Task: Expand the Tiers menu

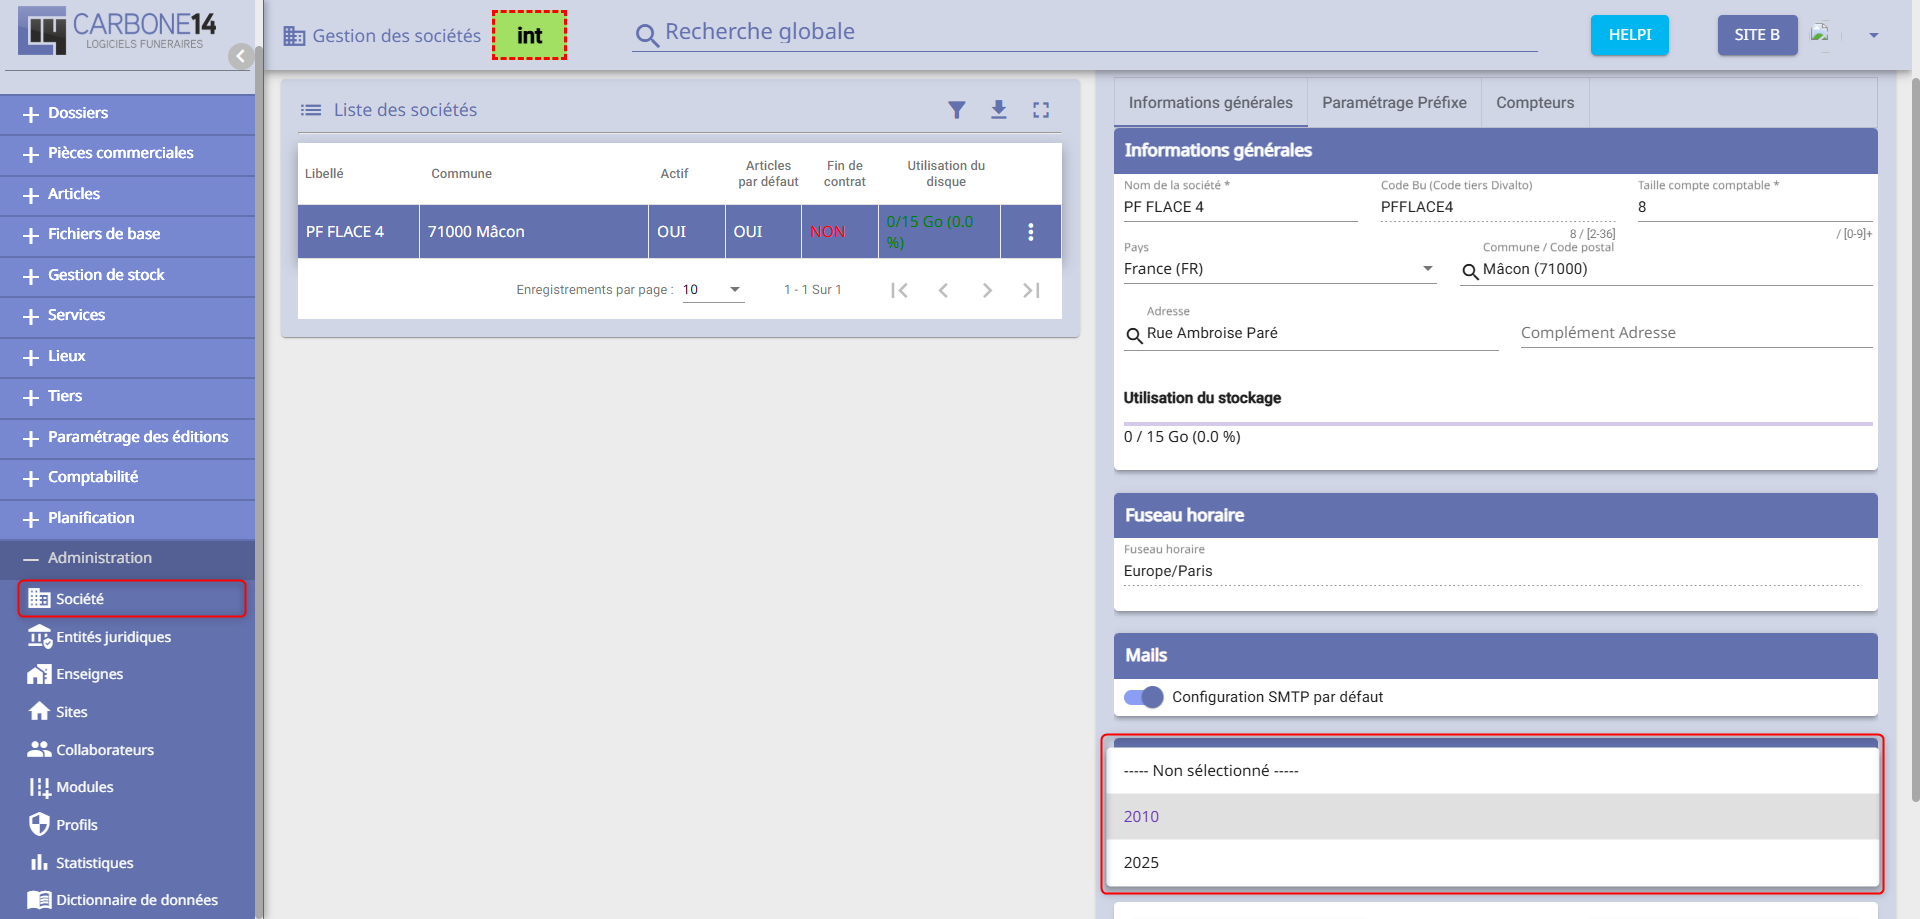Action: [x=127, y=397]
